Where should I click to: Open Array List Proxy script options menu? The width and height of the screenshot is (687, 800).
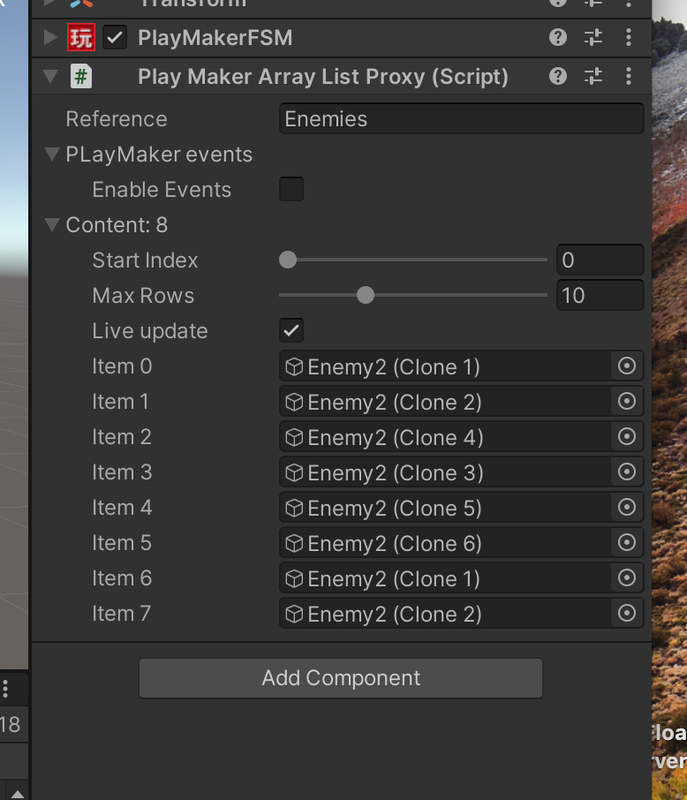click(x=628, y=77)
